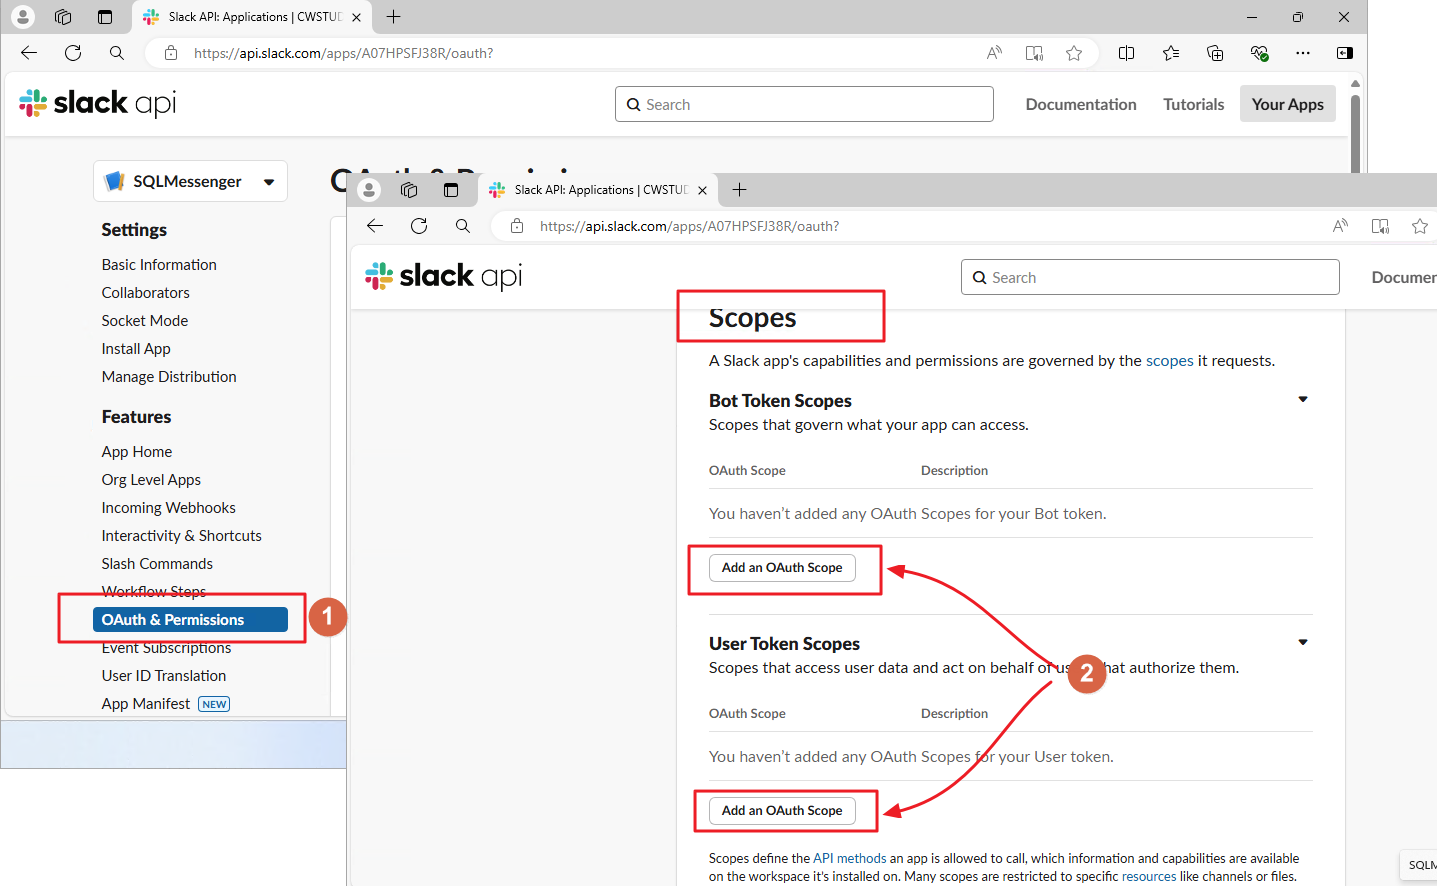Image resolution: width=1437 pixels, height=886 pixels.
Task: Open workspaces icon in back browser window
Action: pyautogui.click(x=63, y=17)
